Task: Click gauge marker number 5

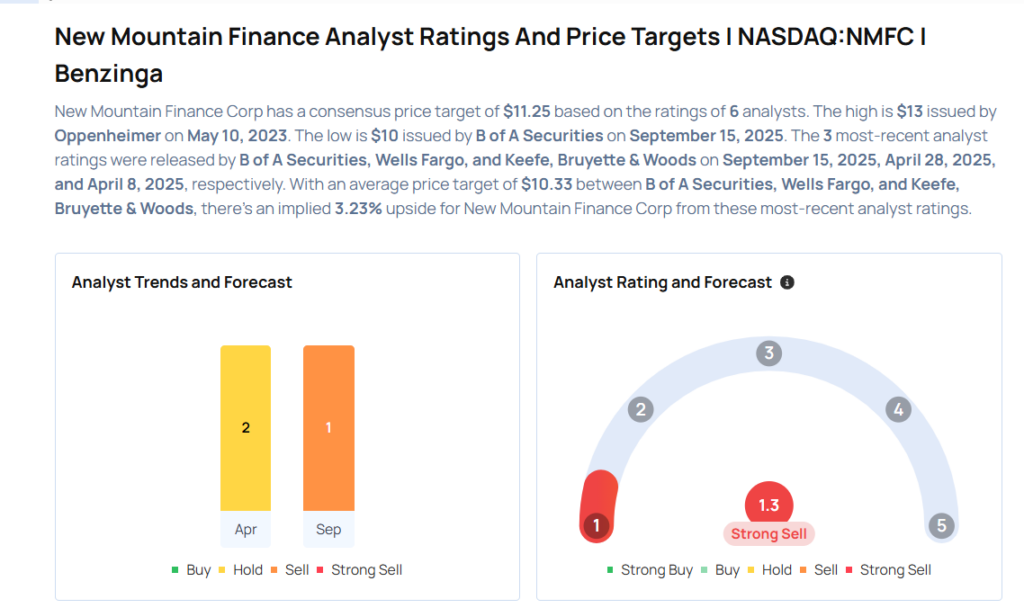Action: click(x=940, y=525)
